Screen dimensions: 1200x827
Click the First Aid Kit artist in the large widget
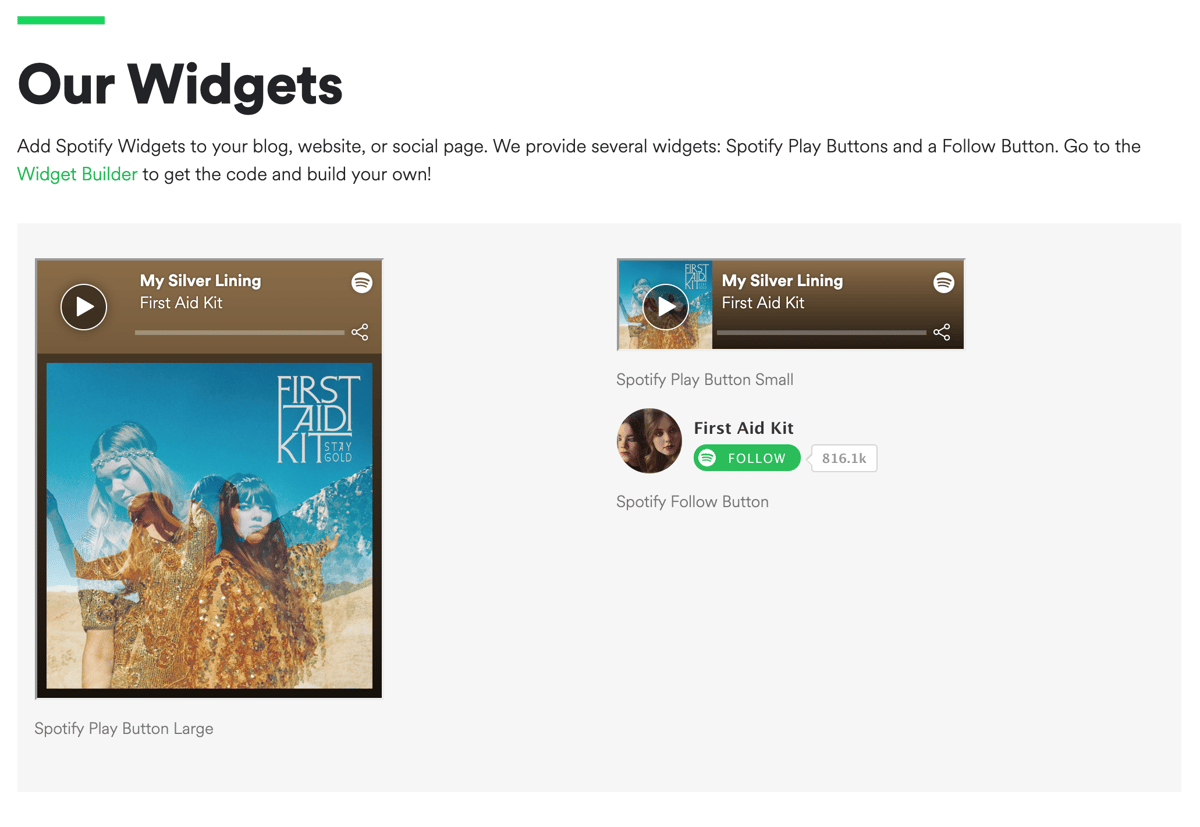181,303
